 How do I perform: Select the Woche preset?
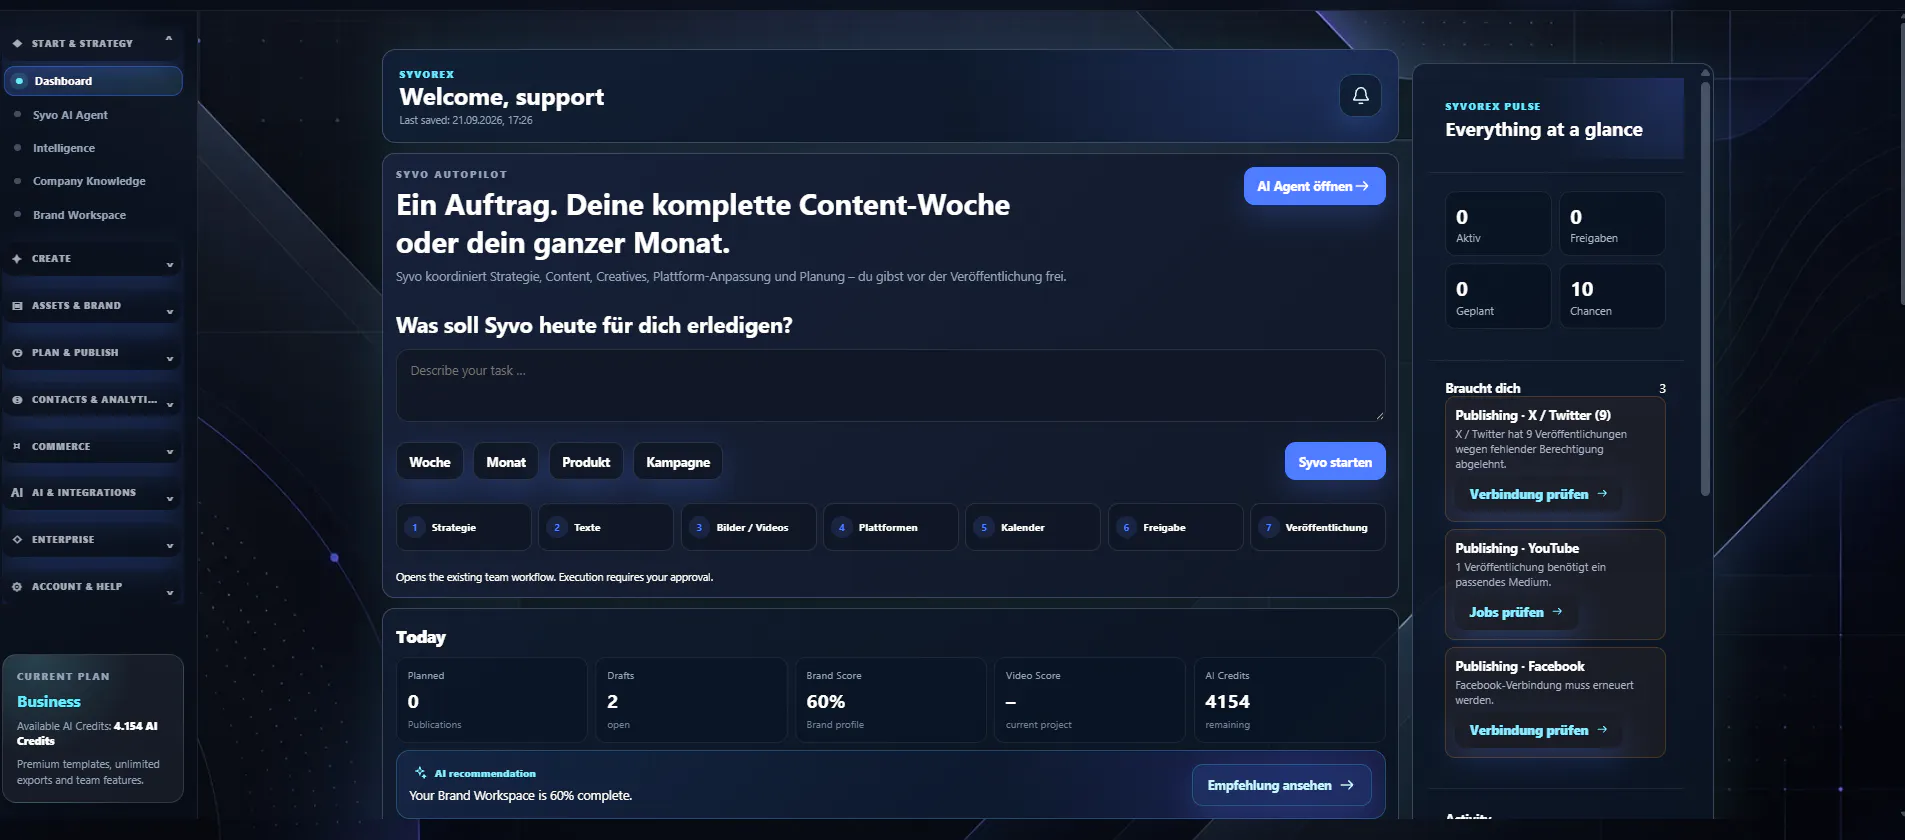click(x=430, y=462)
